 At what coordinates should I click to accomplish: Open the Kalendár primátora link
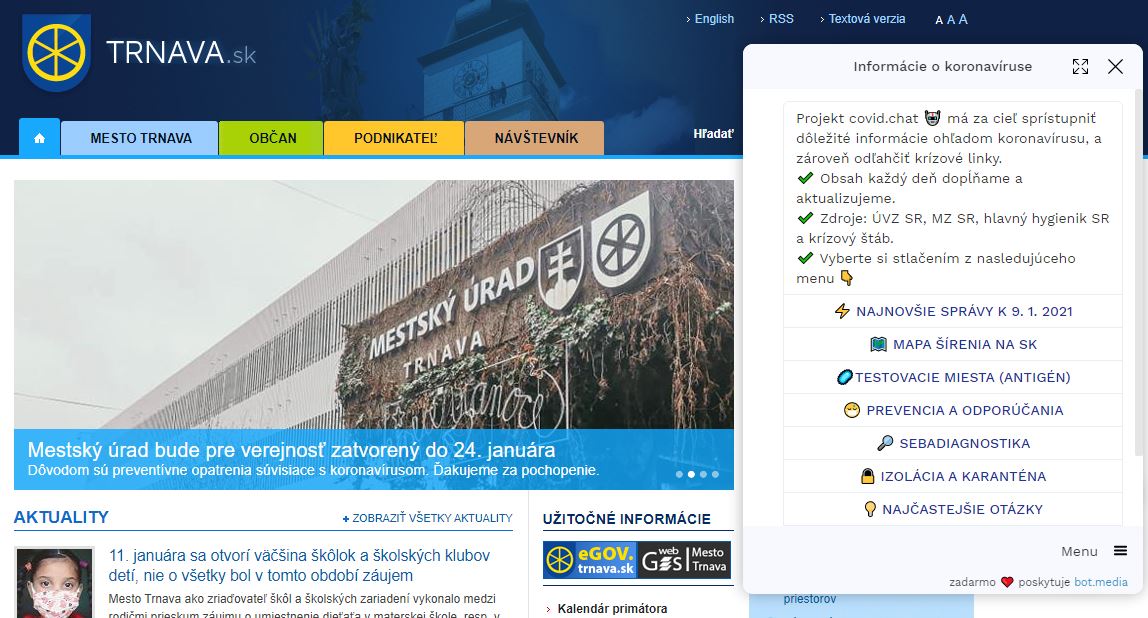pyautogui.click(x=611, y=608)
